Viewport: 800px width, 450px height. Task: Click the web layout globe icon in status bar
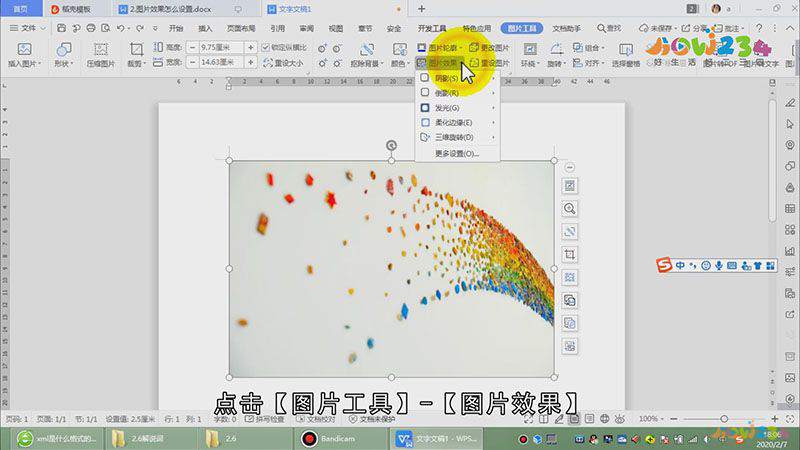605,419
